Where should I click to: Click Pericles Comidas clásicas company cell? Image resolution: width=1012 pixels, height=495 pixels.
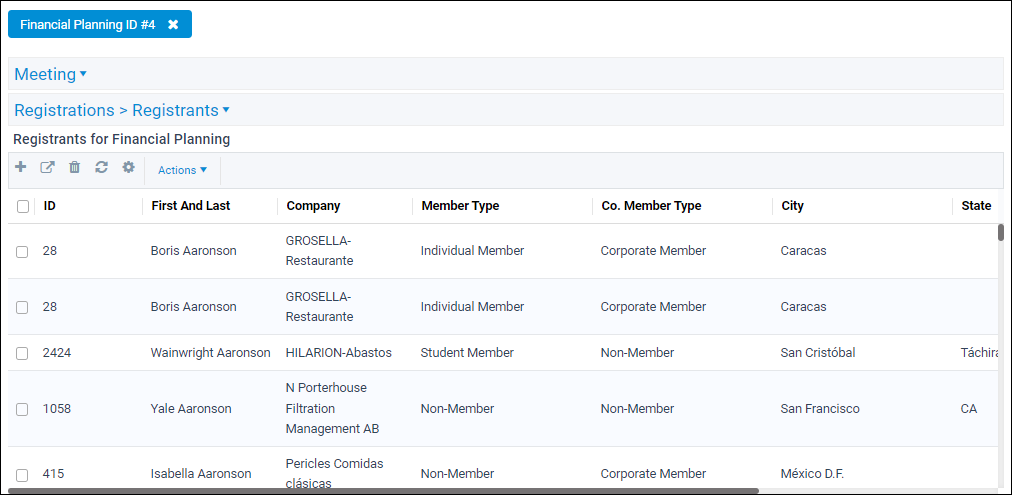pos(334,474)
